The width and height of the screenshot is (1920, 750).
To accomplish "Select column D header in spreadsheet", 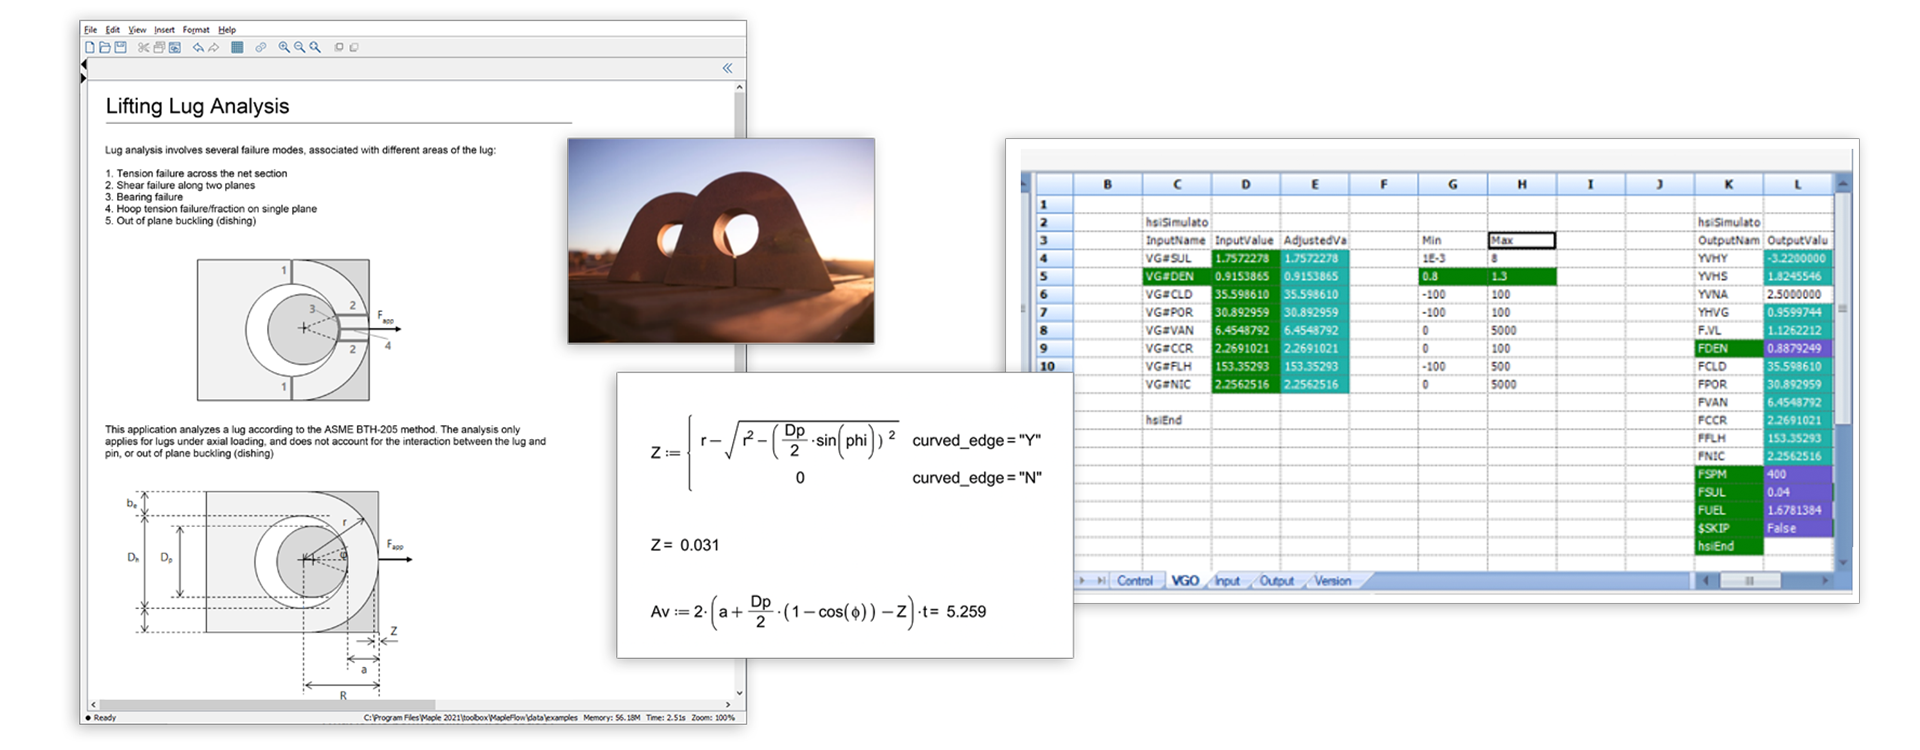I will point(1245,184).
